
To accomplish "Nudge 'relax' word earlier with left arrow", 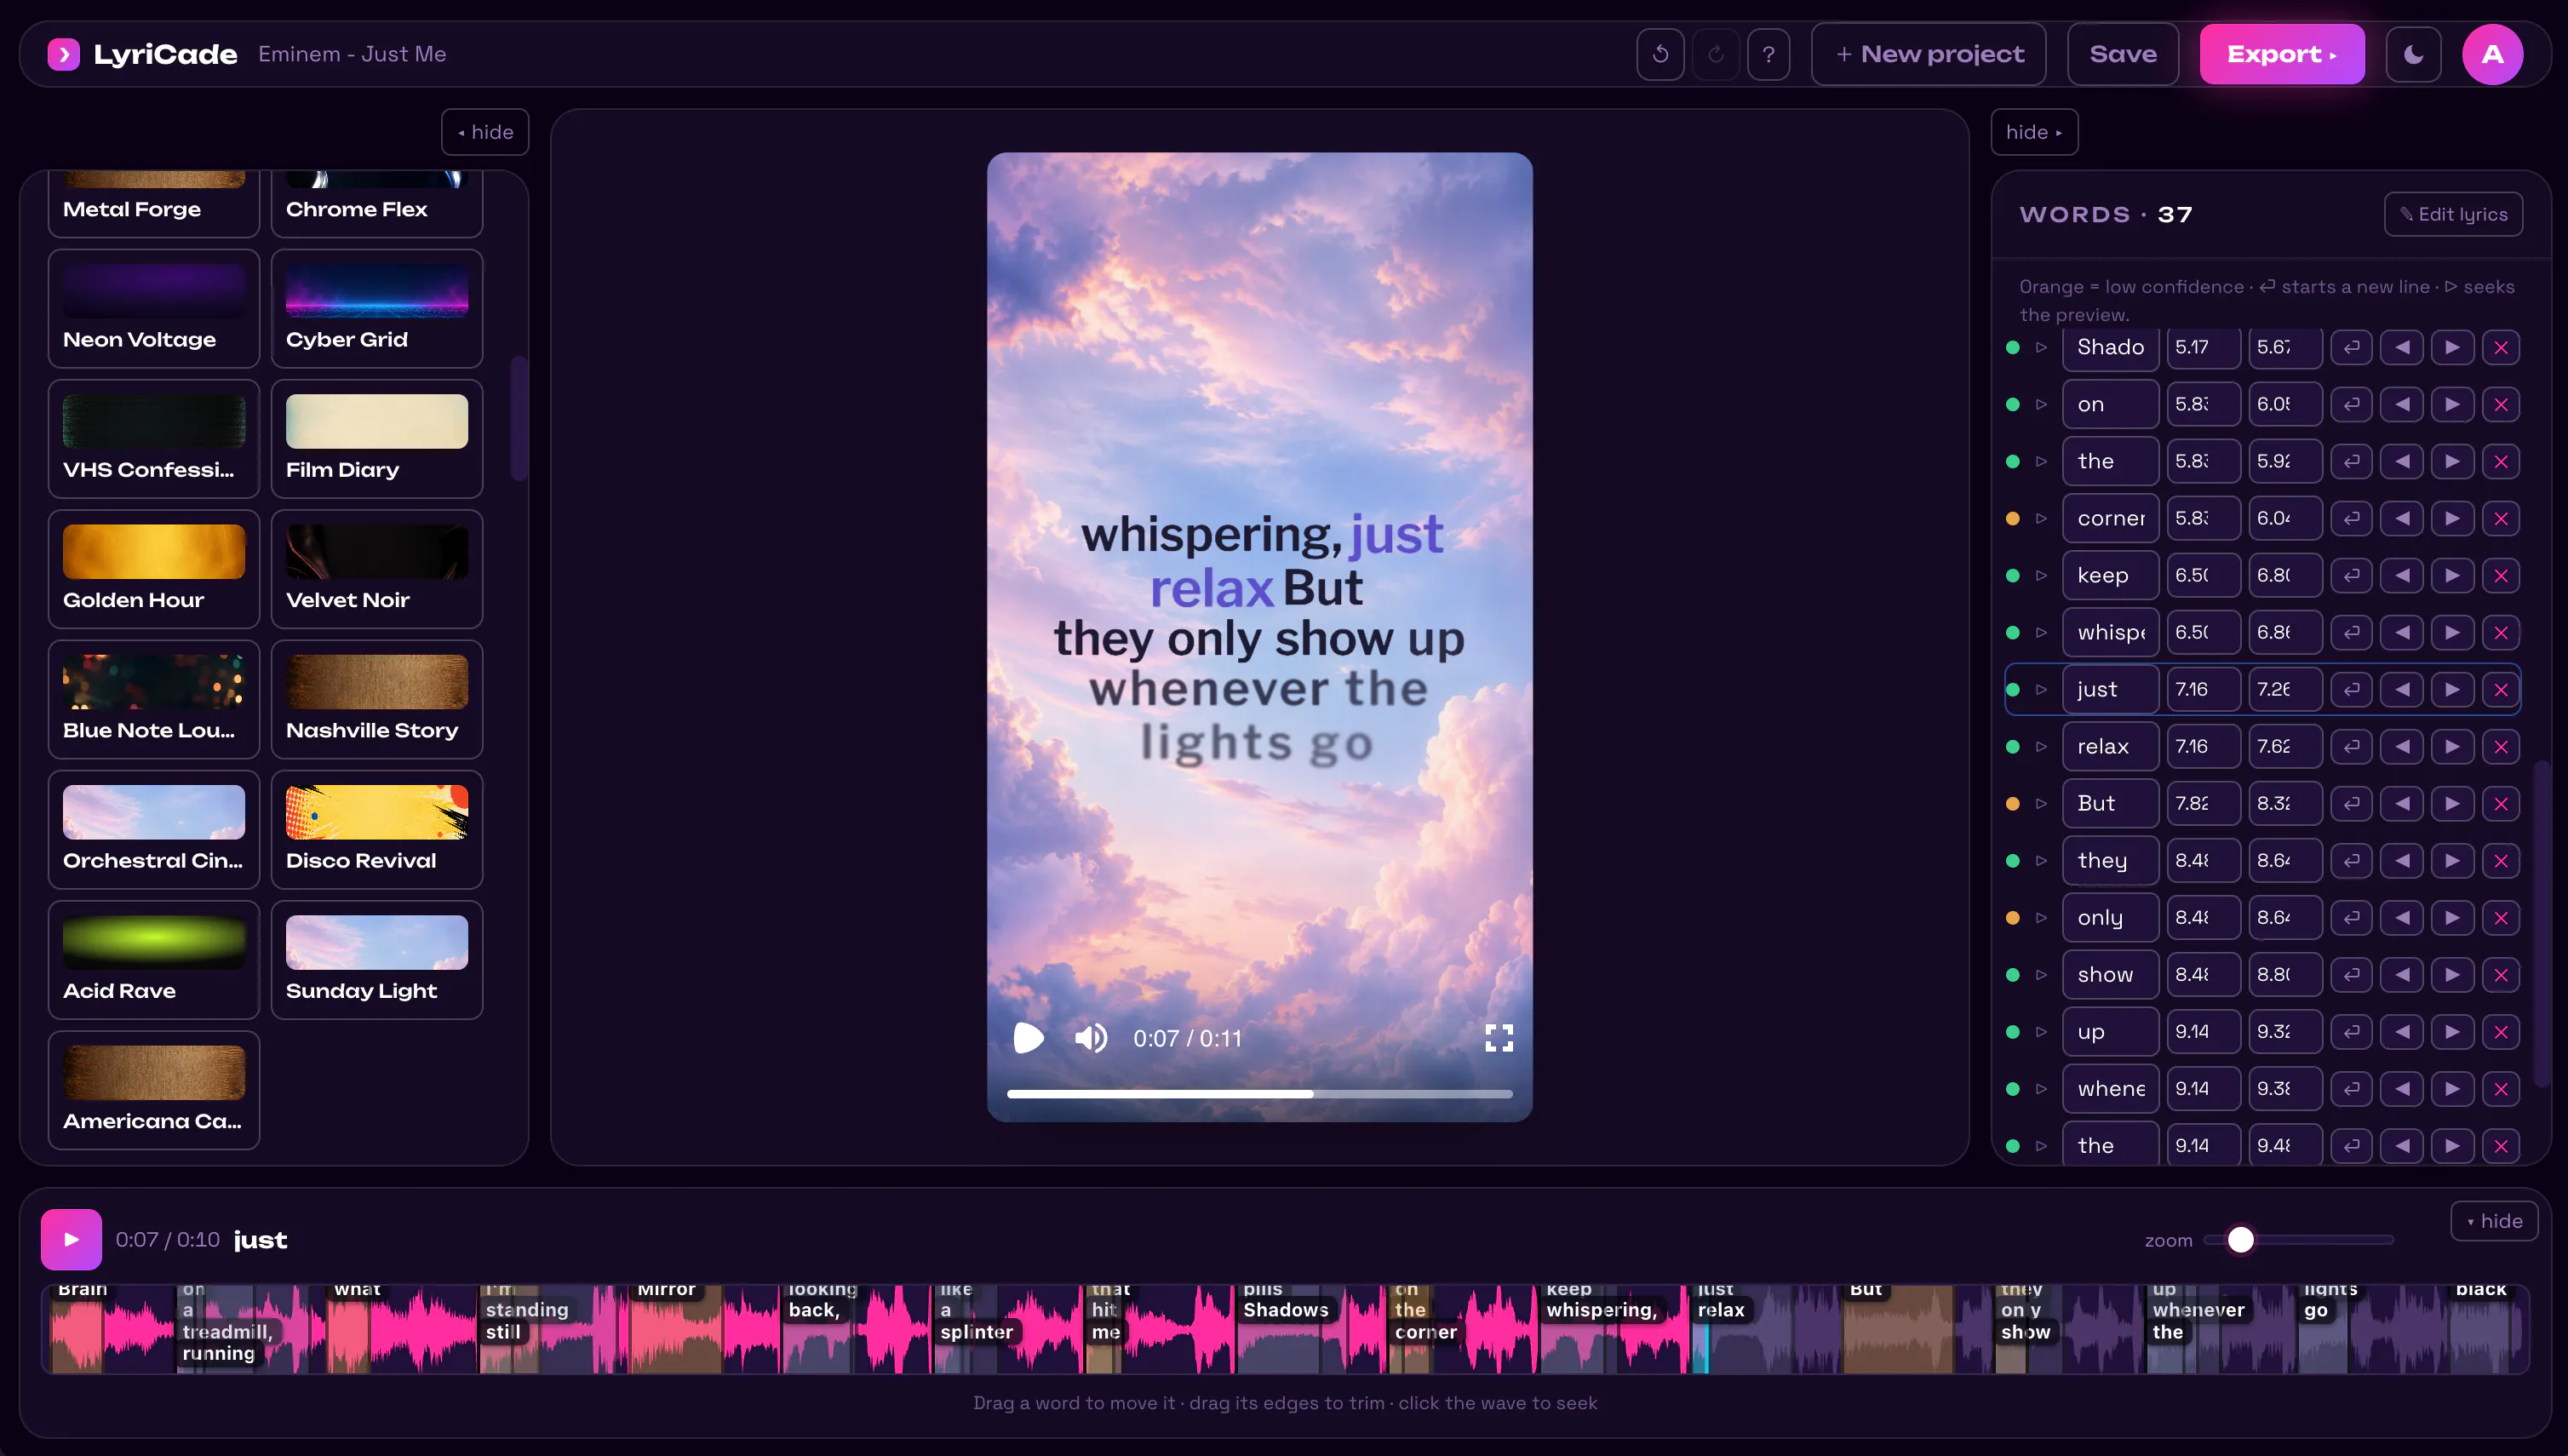I will [2402, 747].
